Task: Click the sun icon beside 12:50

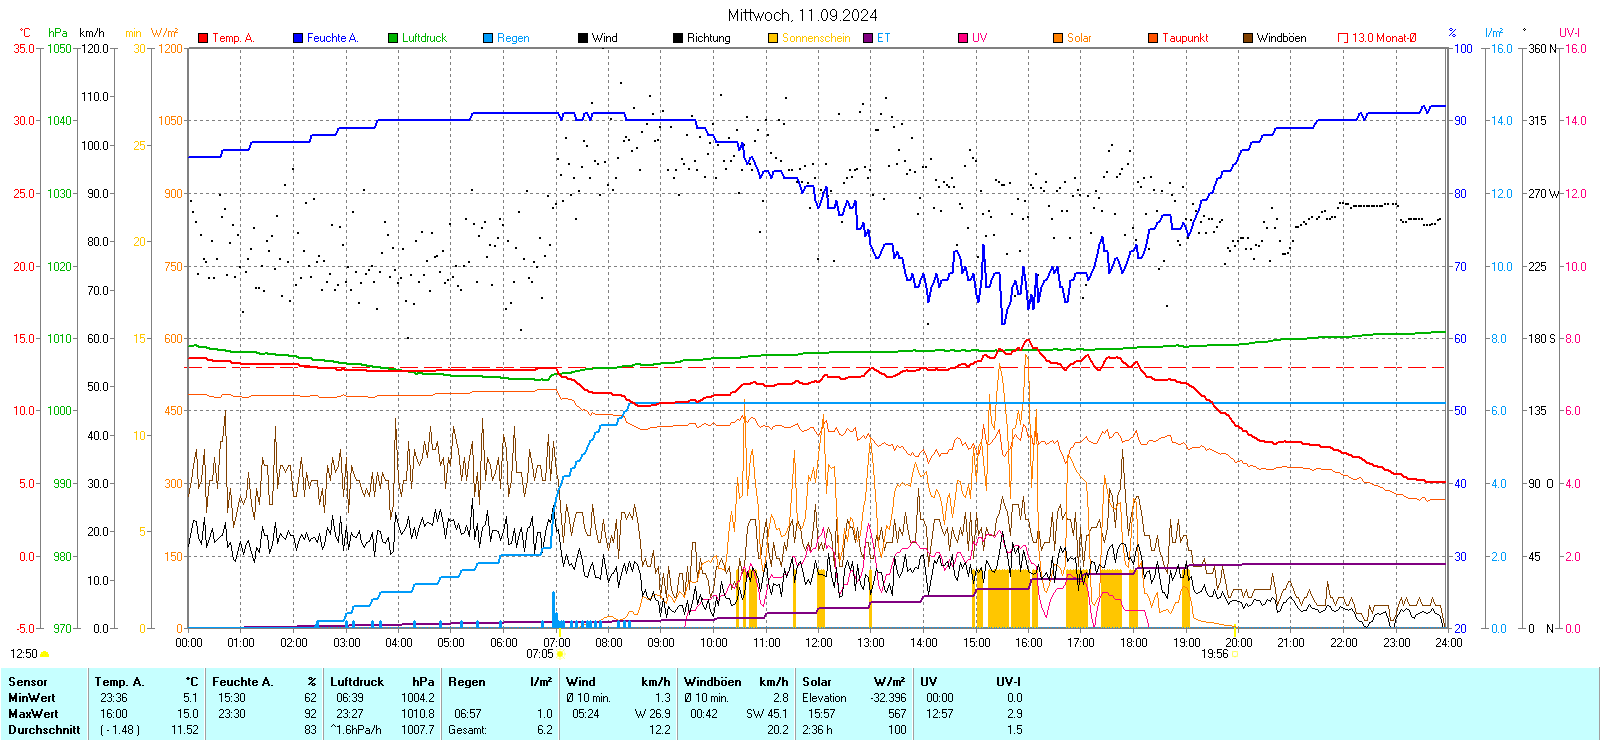Action: pos(44,654)
